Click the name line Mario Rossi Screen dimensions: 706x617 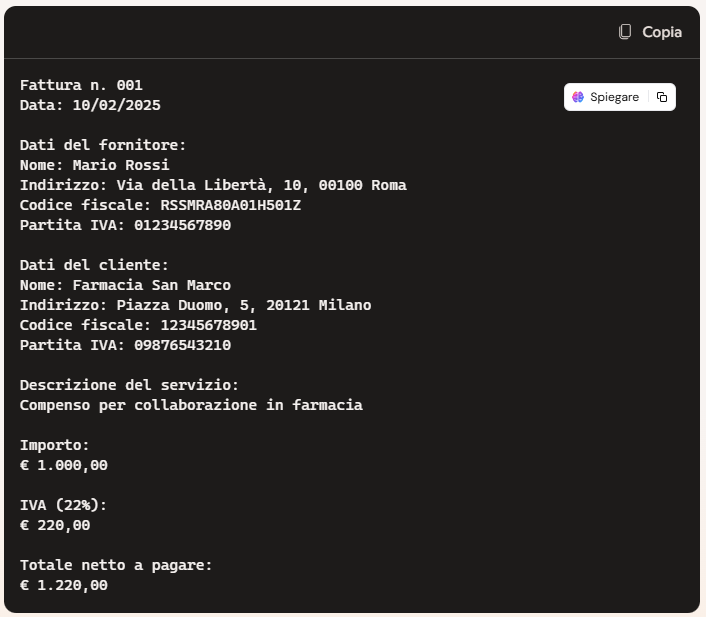(95, 165)
